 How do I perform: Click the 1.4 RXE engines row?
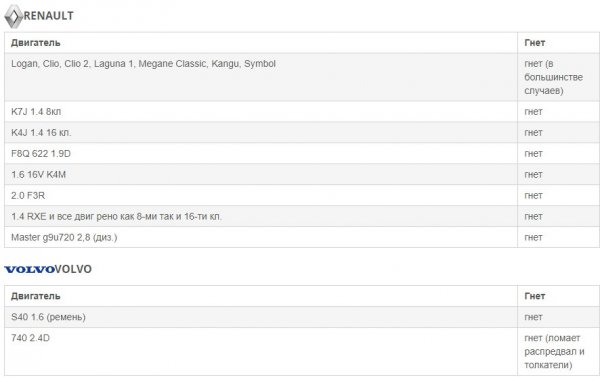pos(302,217)
